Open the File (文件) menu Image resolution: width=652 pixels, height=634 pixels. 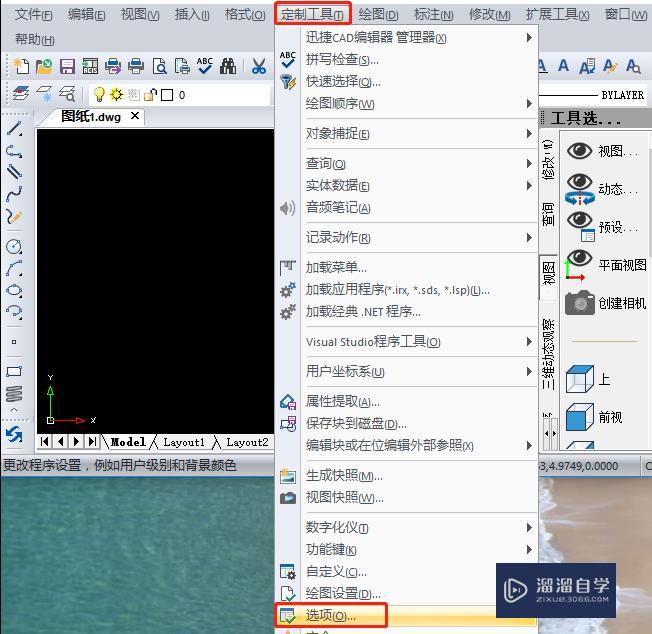click(33, 15)
